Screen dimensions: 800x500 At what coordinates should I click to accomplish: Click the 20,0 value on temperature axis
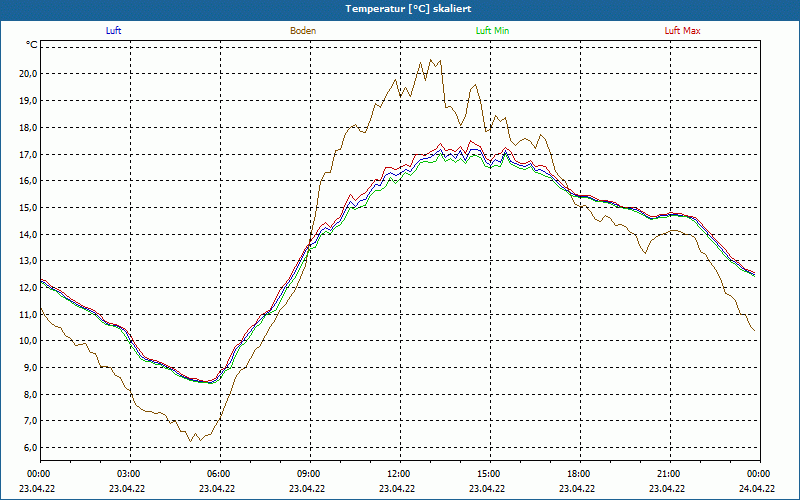point(29,74)
